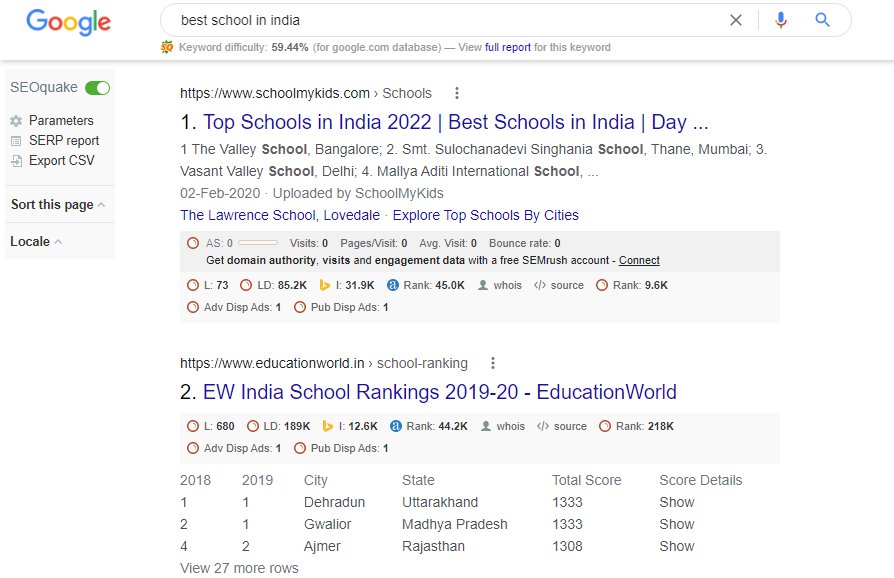The image size is (894, 578).
Task: Click the Madhya Pradesh table cell
Action: pos(454,524)
